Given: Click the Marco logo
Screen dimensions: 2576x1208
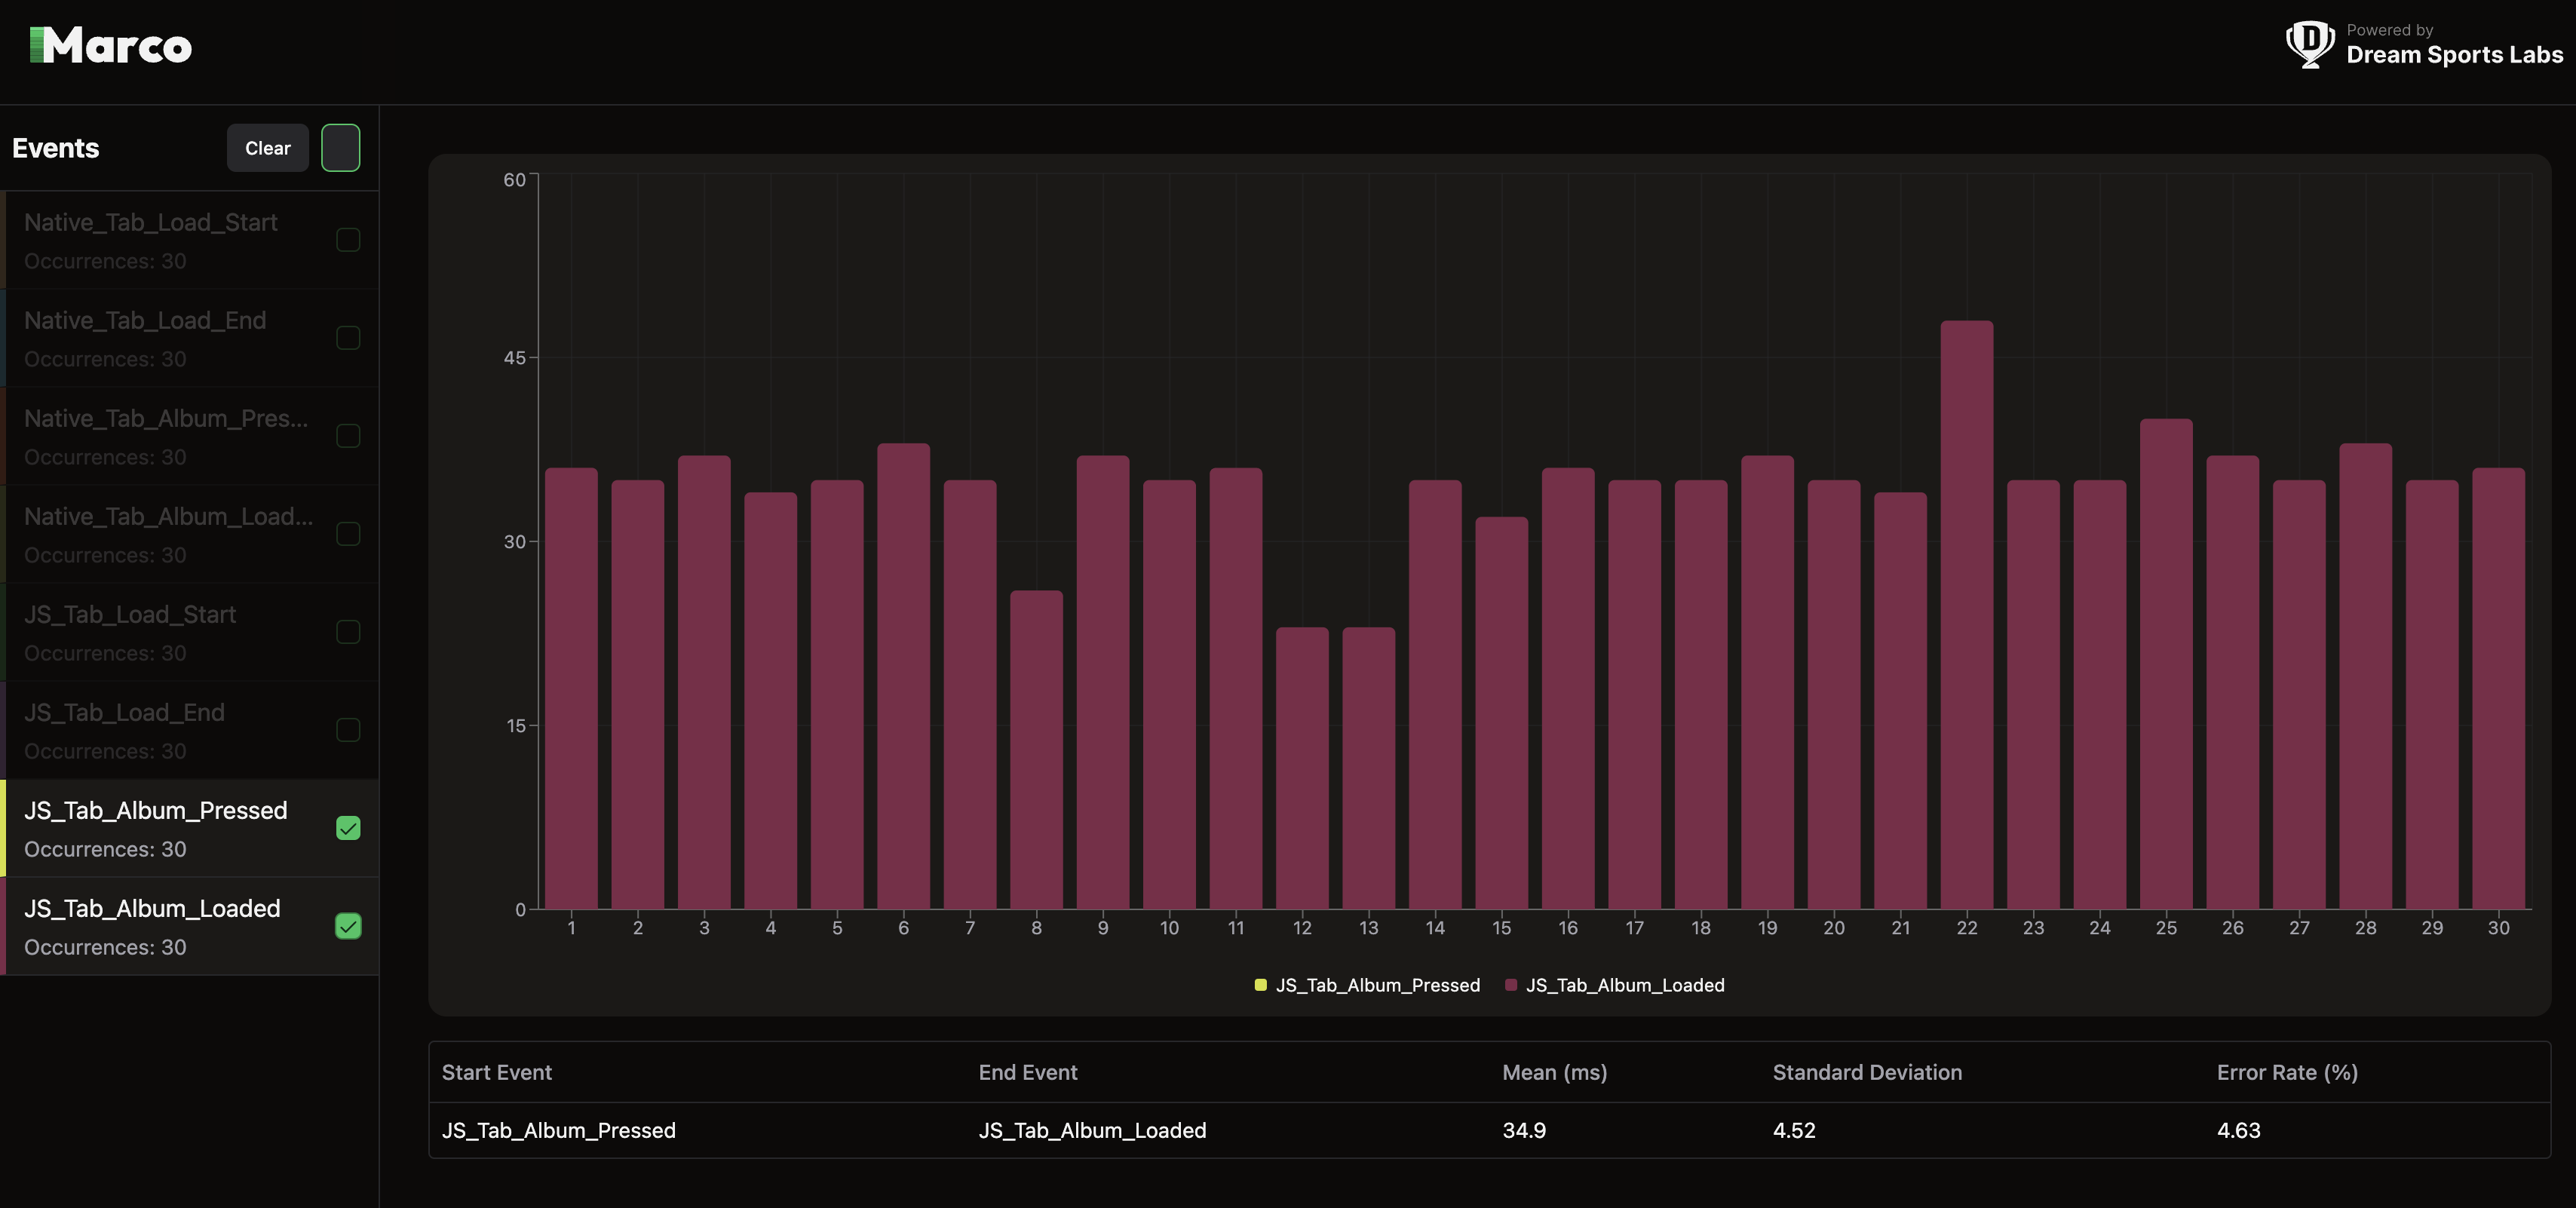Looking at the screenshot, I should (111, 46).
